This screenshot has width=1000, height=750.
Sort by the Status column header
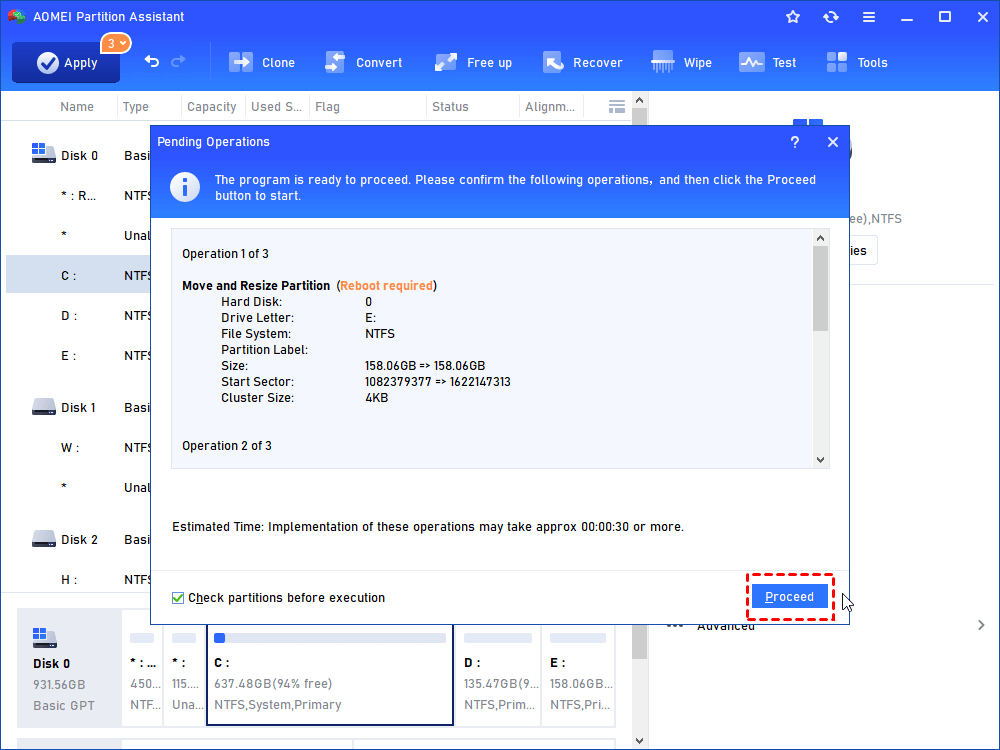[x=450, y=107]
